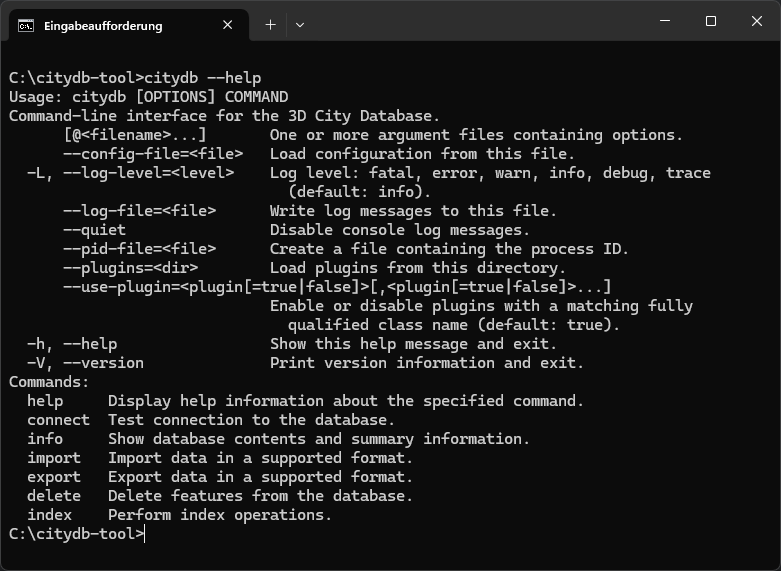Viewport: 781px width, 571px height.
Task: Click the word import in Commands list
Action: (54, 458)
